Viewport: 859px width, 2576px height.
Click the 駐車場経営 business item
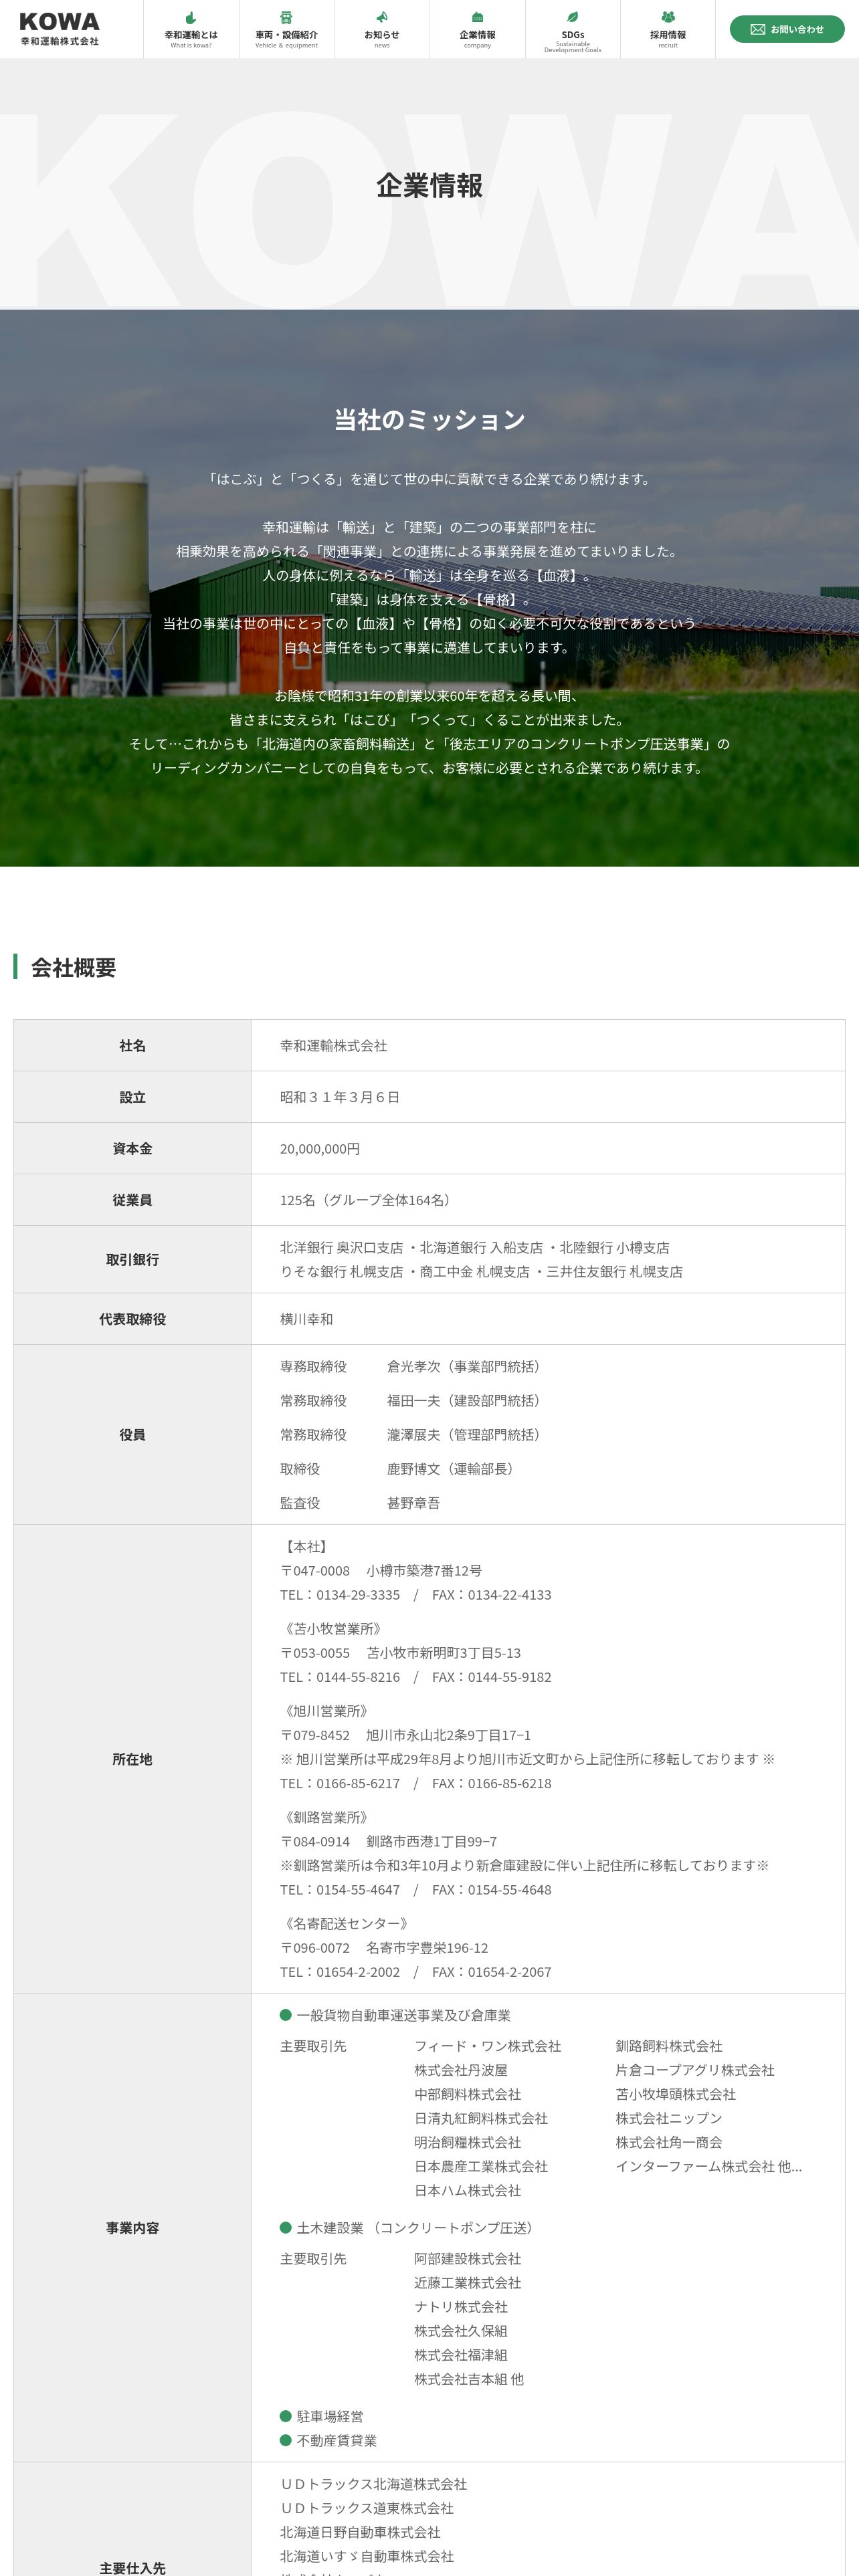(x=321, y=2417)
